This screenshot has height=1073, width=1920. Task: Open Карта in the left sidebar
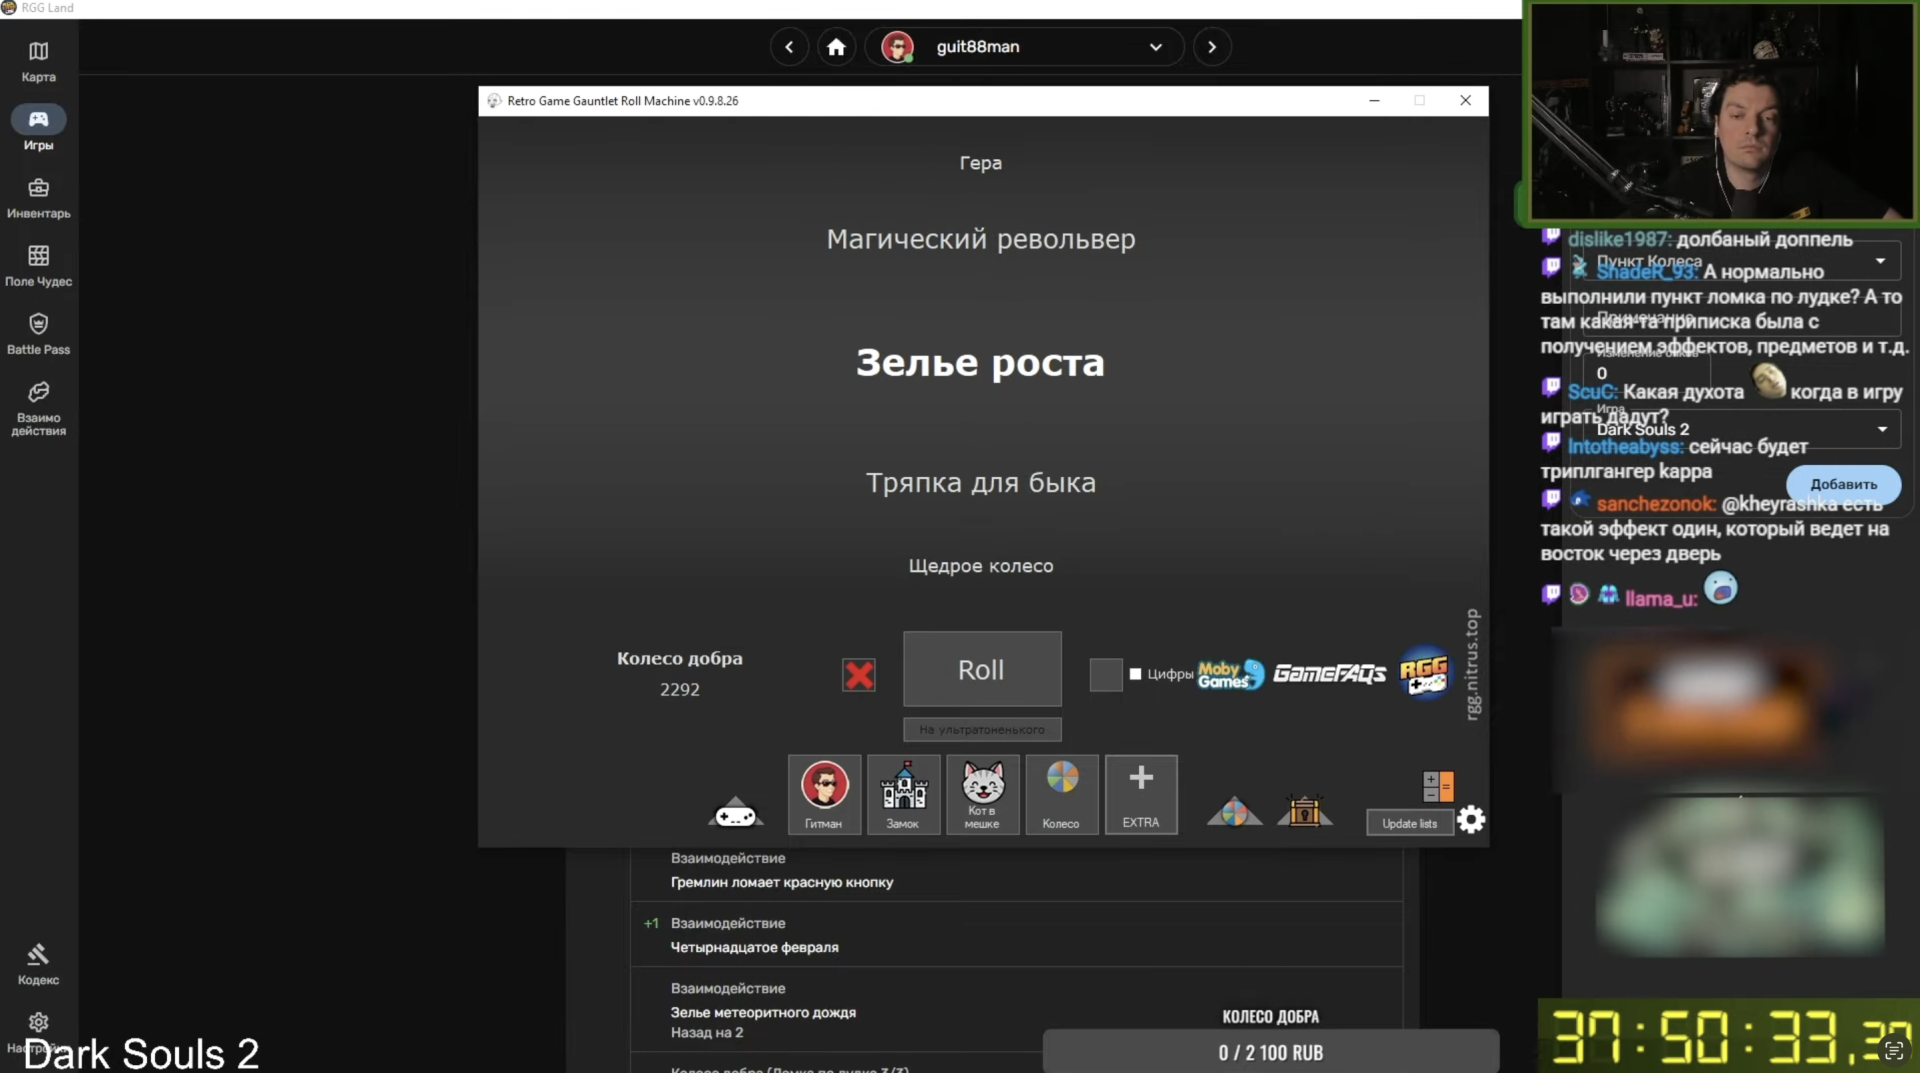(x=38, y=60)
